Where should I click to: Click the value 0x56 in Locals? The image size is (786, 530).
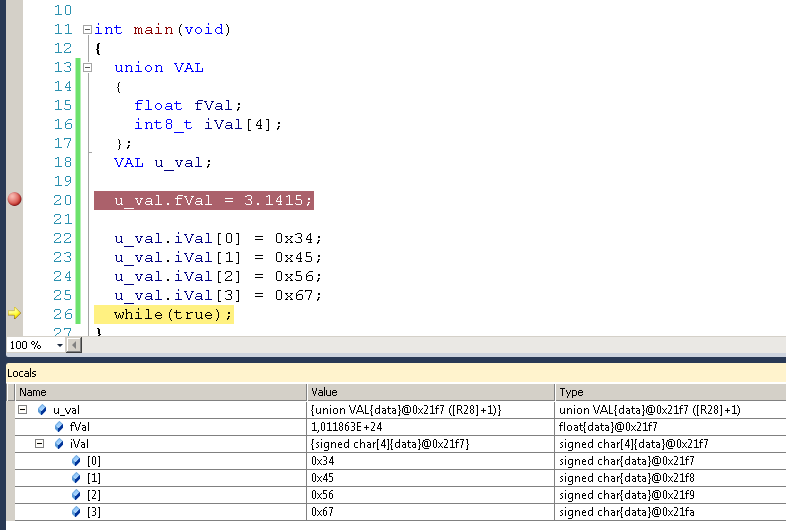point(322,495)
